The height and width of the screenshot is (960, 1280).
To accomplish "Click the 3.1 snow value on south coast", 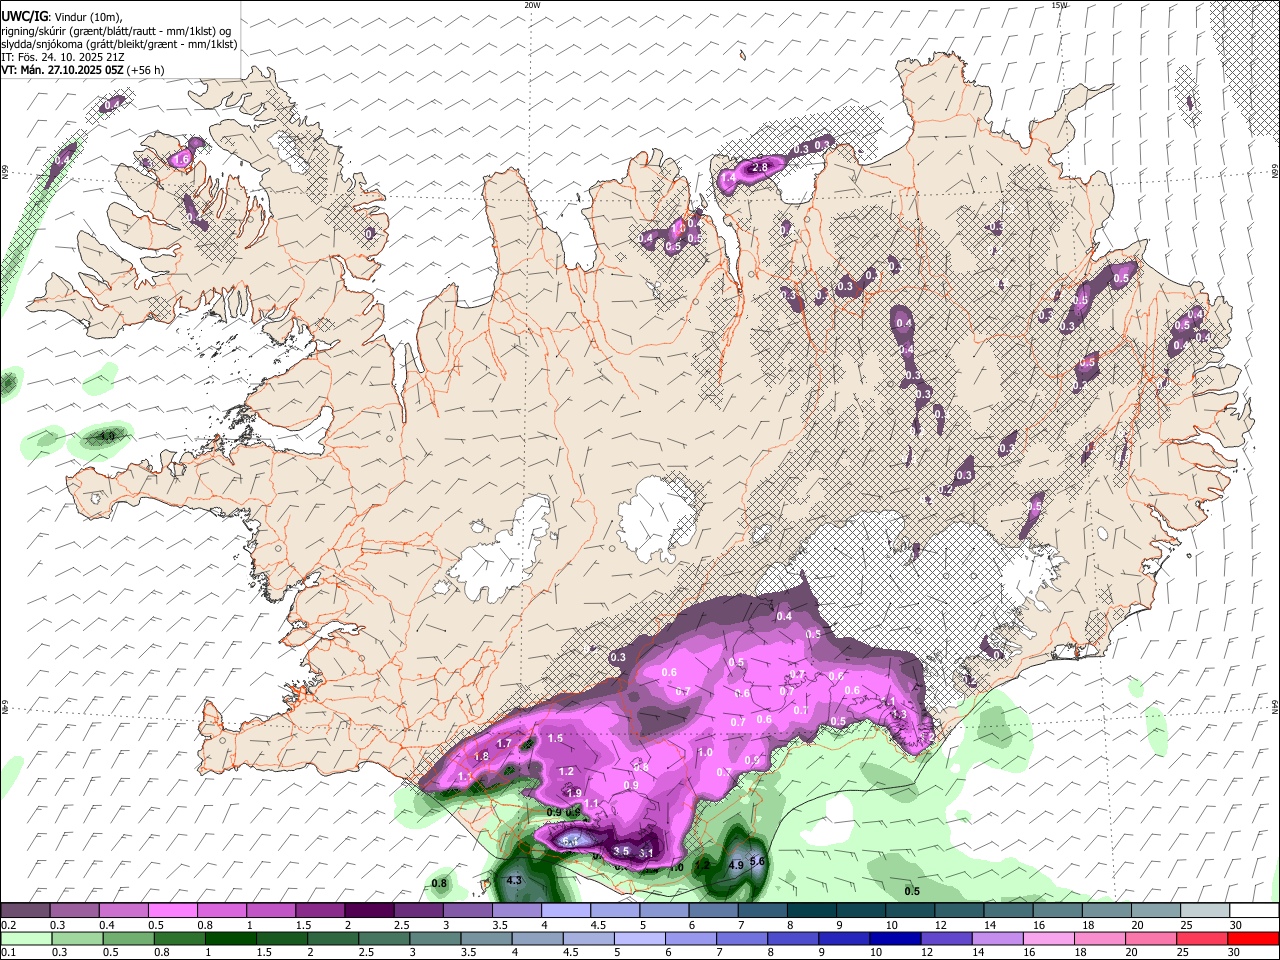I will click(646, 853).
